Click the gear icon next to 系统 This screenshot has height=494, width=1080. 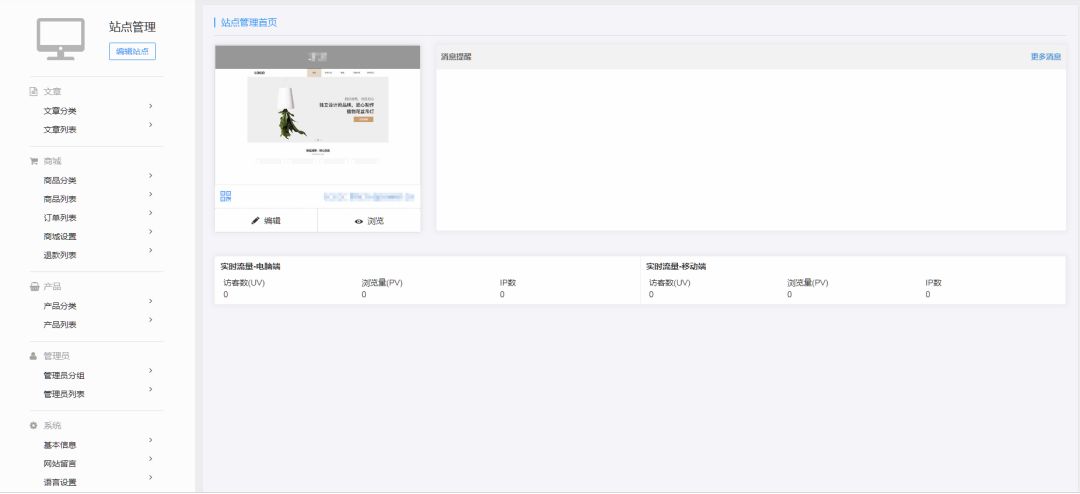click(x=33, y=426)
